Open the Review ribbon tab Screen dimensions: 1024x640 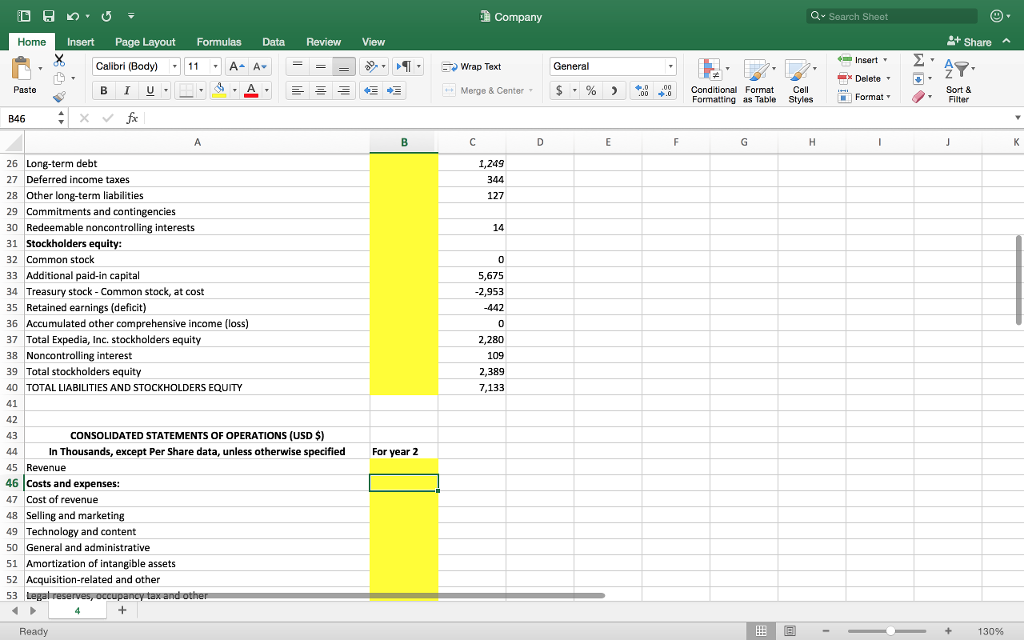pyautogui.click(x=323, y=42)
